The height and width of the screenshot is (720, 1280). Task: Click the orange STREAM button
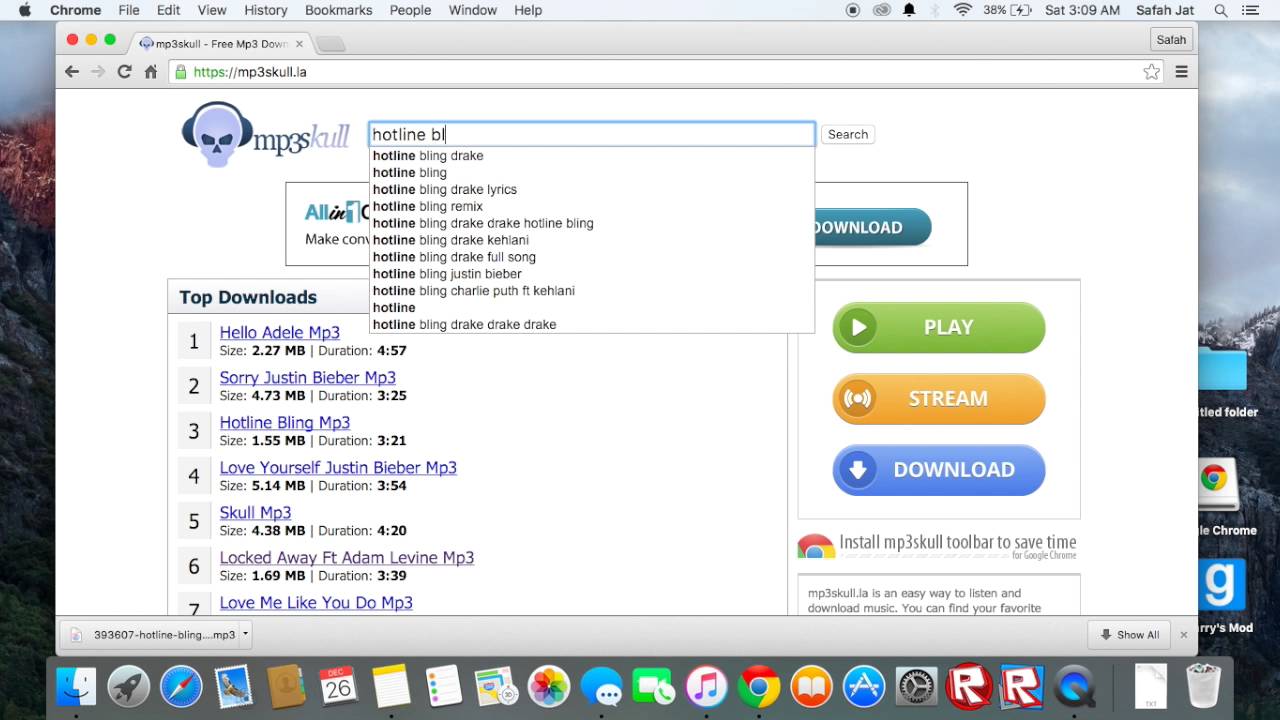pyautogui.click(x=939, y=398)
